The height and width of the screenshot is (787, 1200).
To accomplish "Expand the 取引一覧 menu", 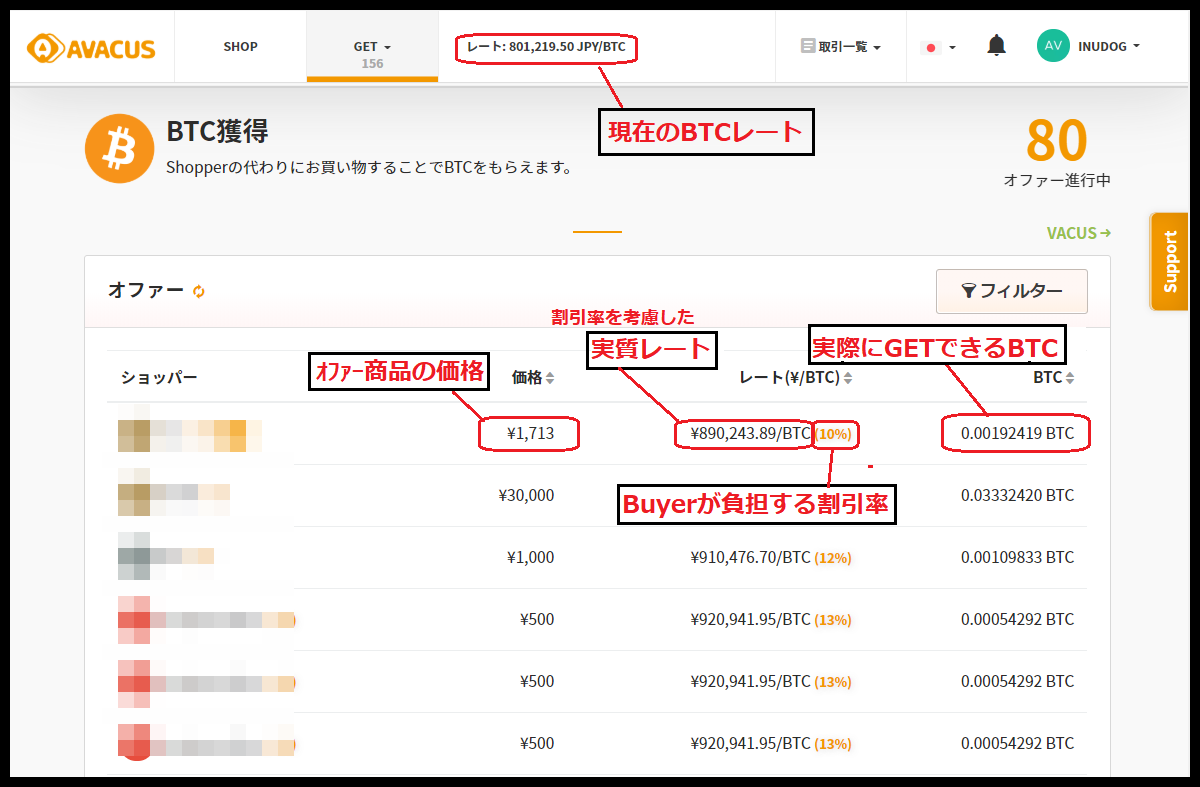I will (x=841, y=47).
